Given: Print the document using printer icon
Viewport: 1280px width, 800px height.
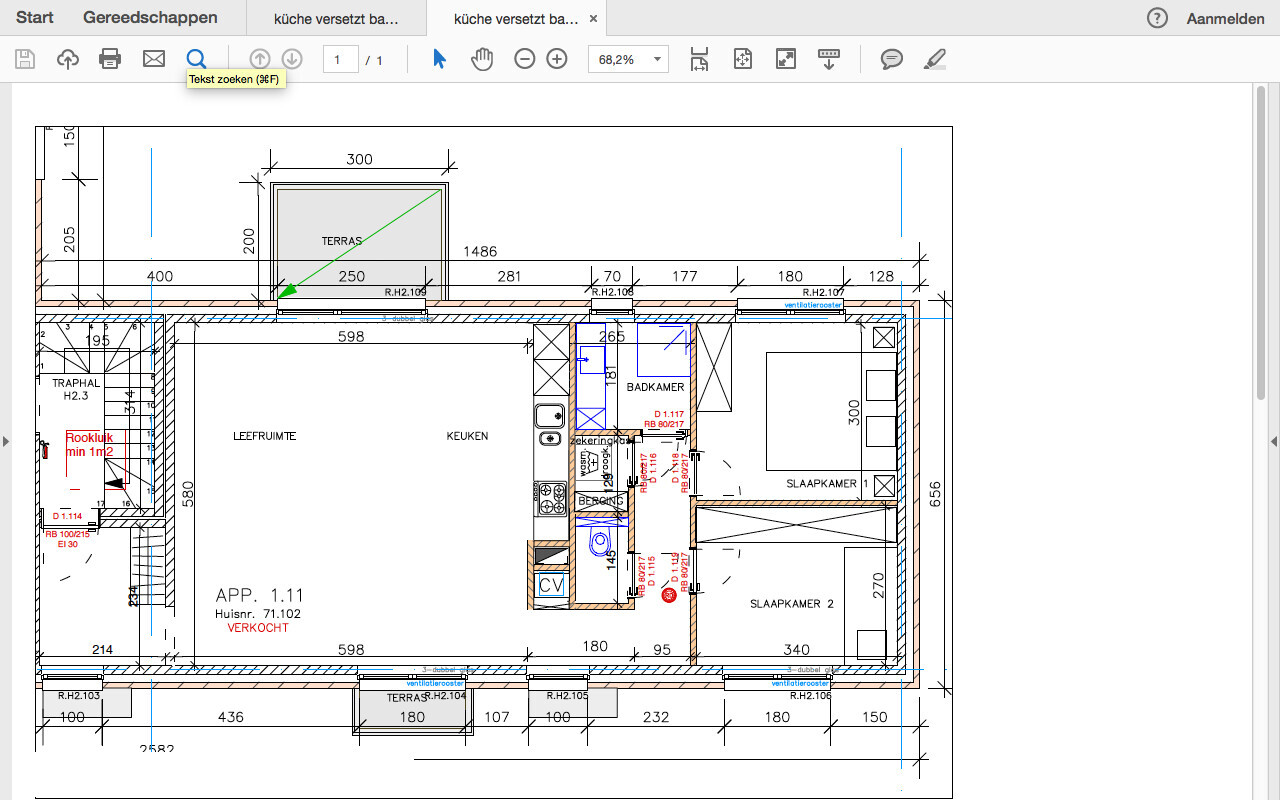Looking at the screenshot, I should click(x=110, y=59).
